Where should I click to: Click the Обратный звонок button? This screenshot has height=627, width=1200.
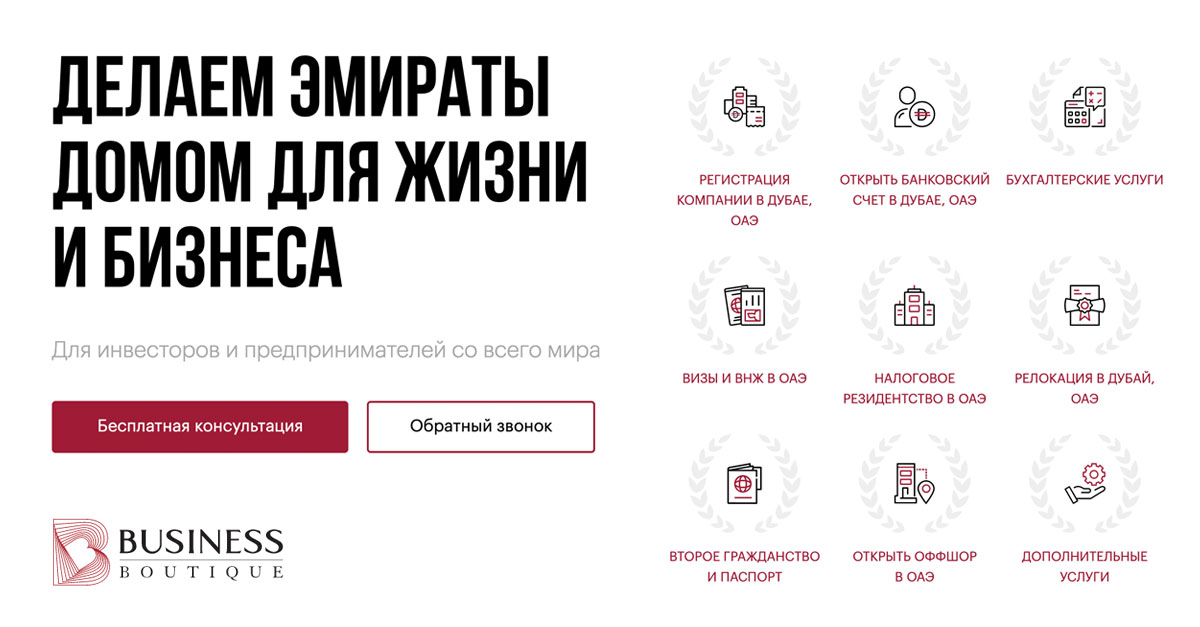pos(481,426)
